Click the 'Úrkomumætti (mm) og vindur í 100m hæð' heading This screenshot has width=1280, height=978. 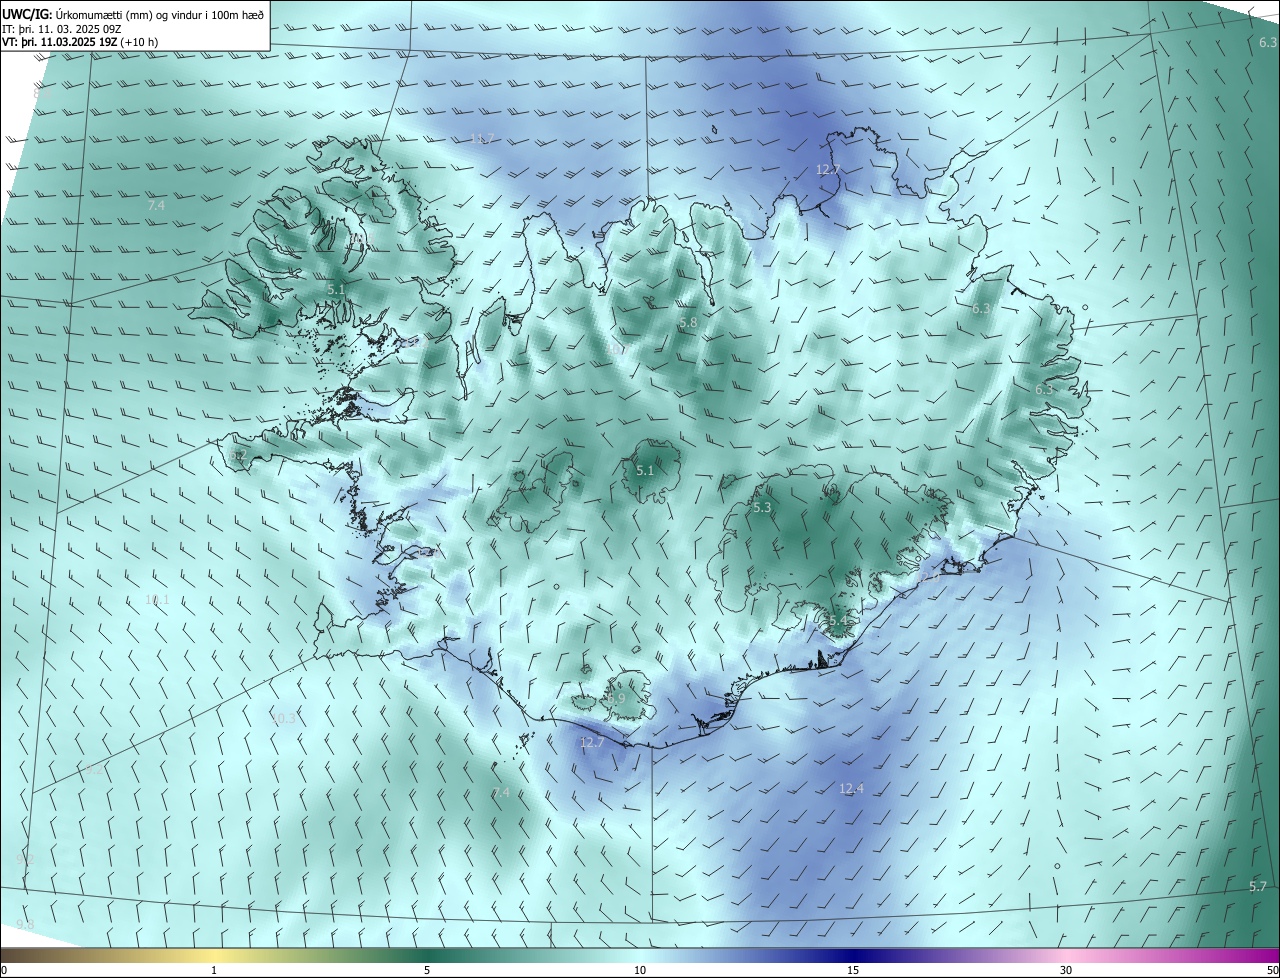click(160, 14)
